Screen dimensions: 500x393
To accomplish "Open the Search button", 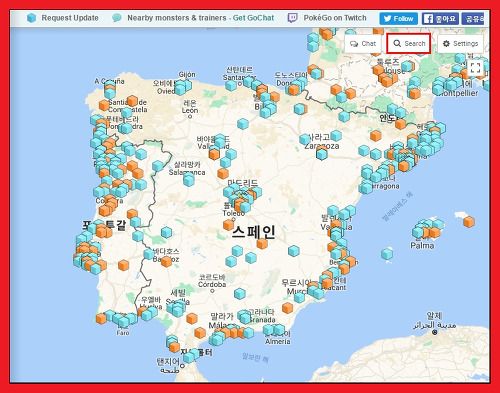I will [409, 43].
